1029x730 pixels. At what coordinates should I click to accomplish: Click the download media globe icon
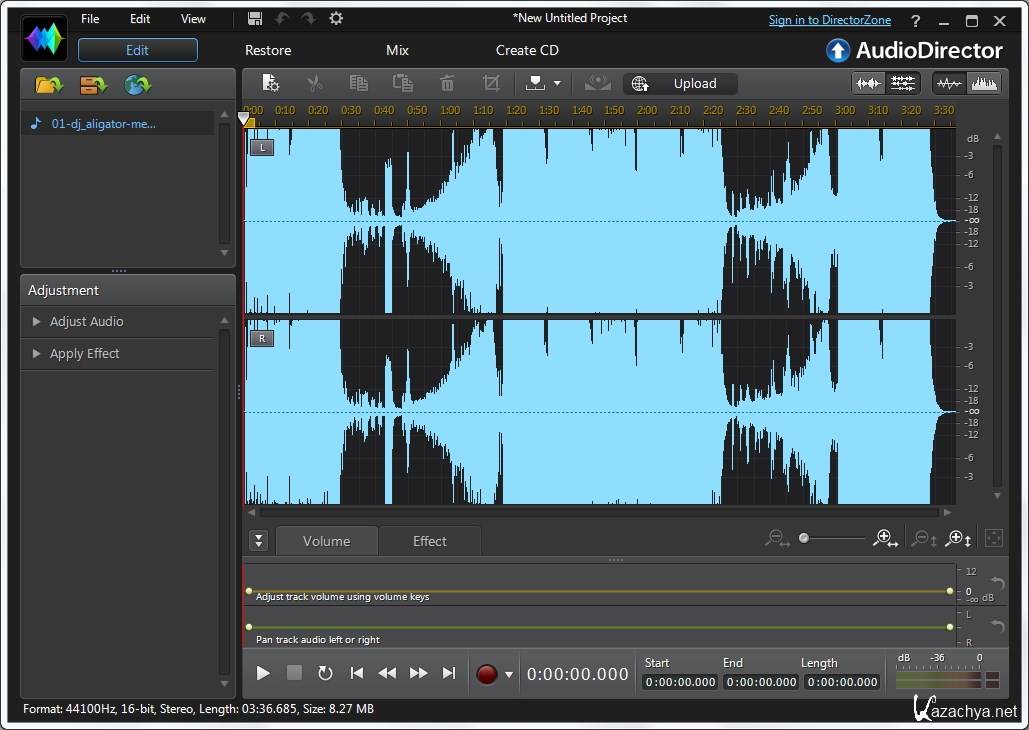137,85
